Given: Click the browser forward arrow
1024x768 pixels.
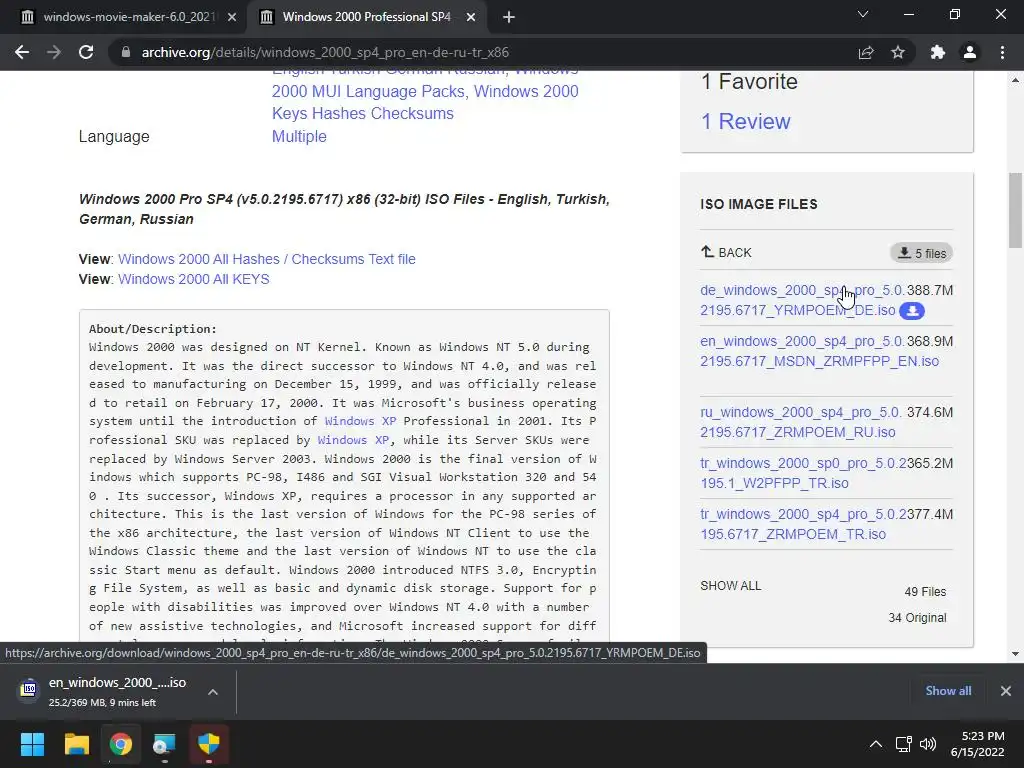Looking at the screenshot, I should pyautogui.click(x=54, y=52).
